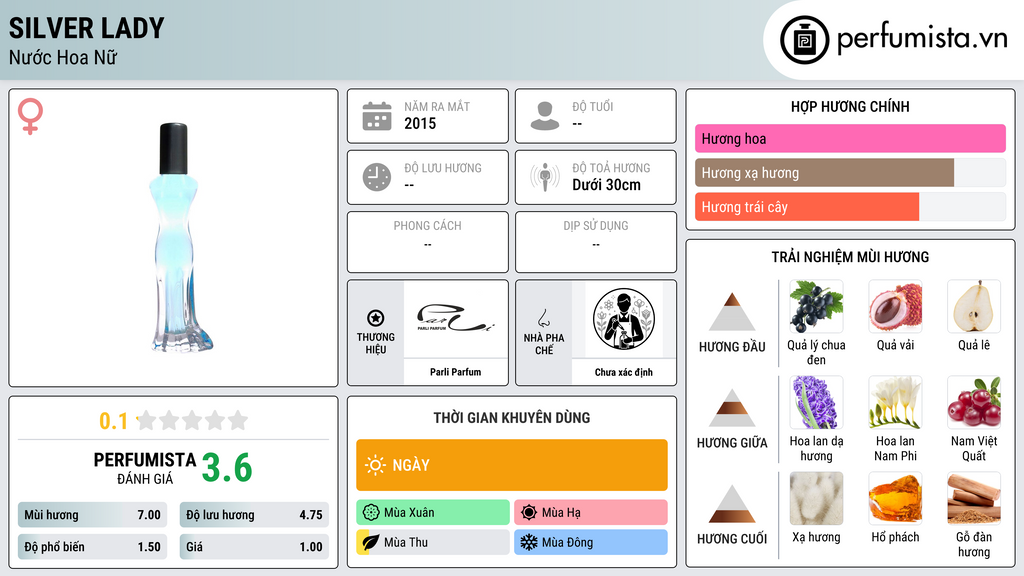Click the pink Mùa Hạ season tile
Image resolution: width=1024 pixels, height=576 pixels.
pyautogui.click(x=590, y=512)
